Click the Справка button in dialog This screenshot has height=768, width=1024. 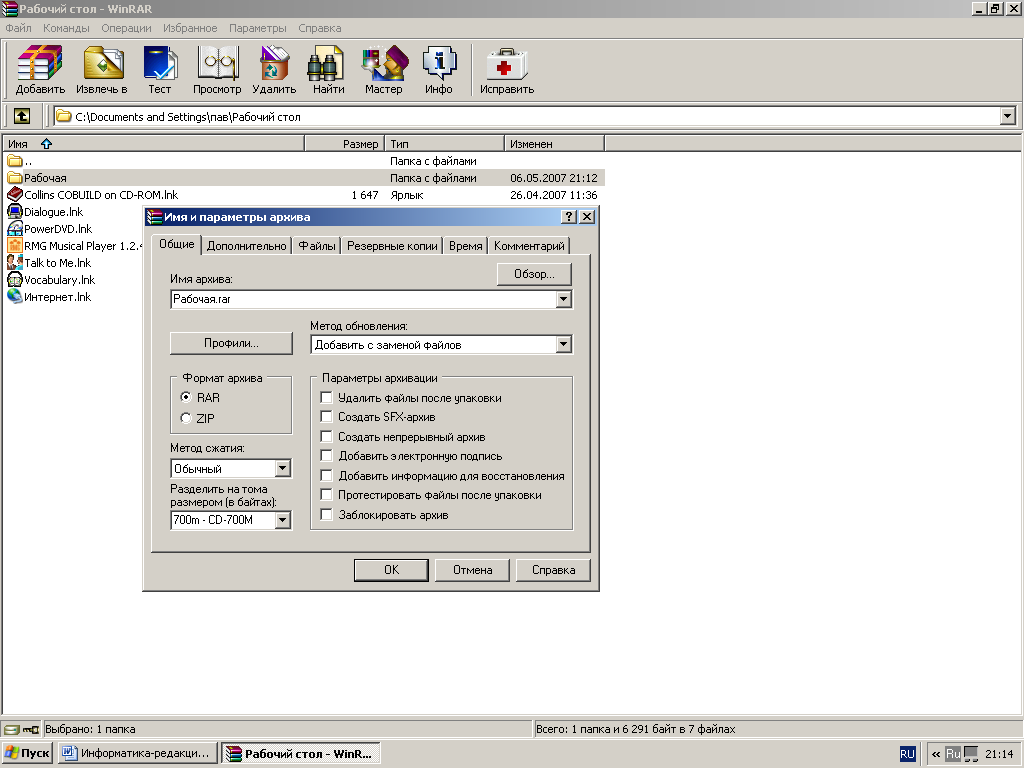(x=553, y=569)
